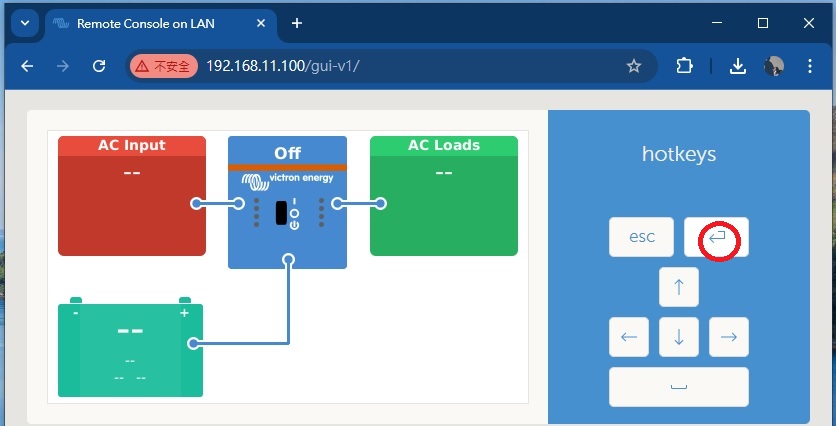Open the browser extensions menu

pos(684,66)
